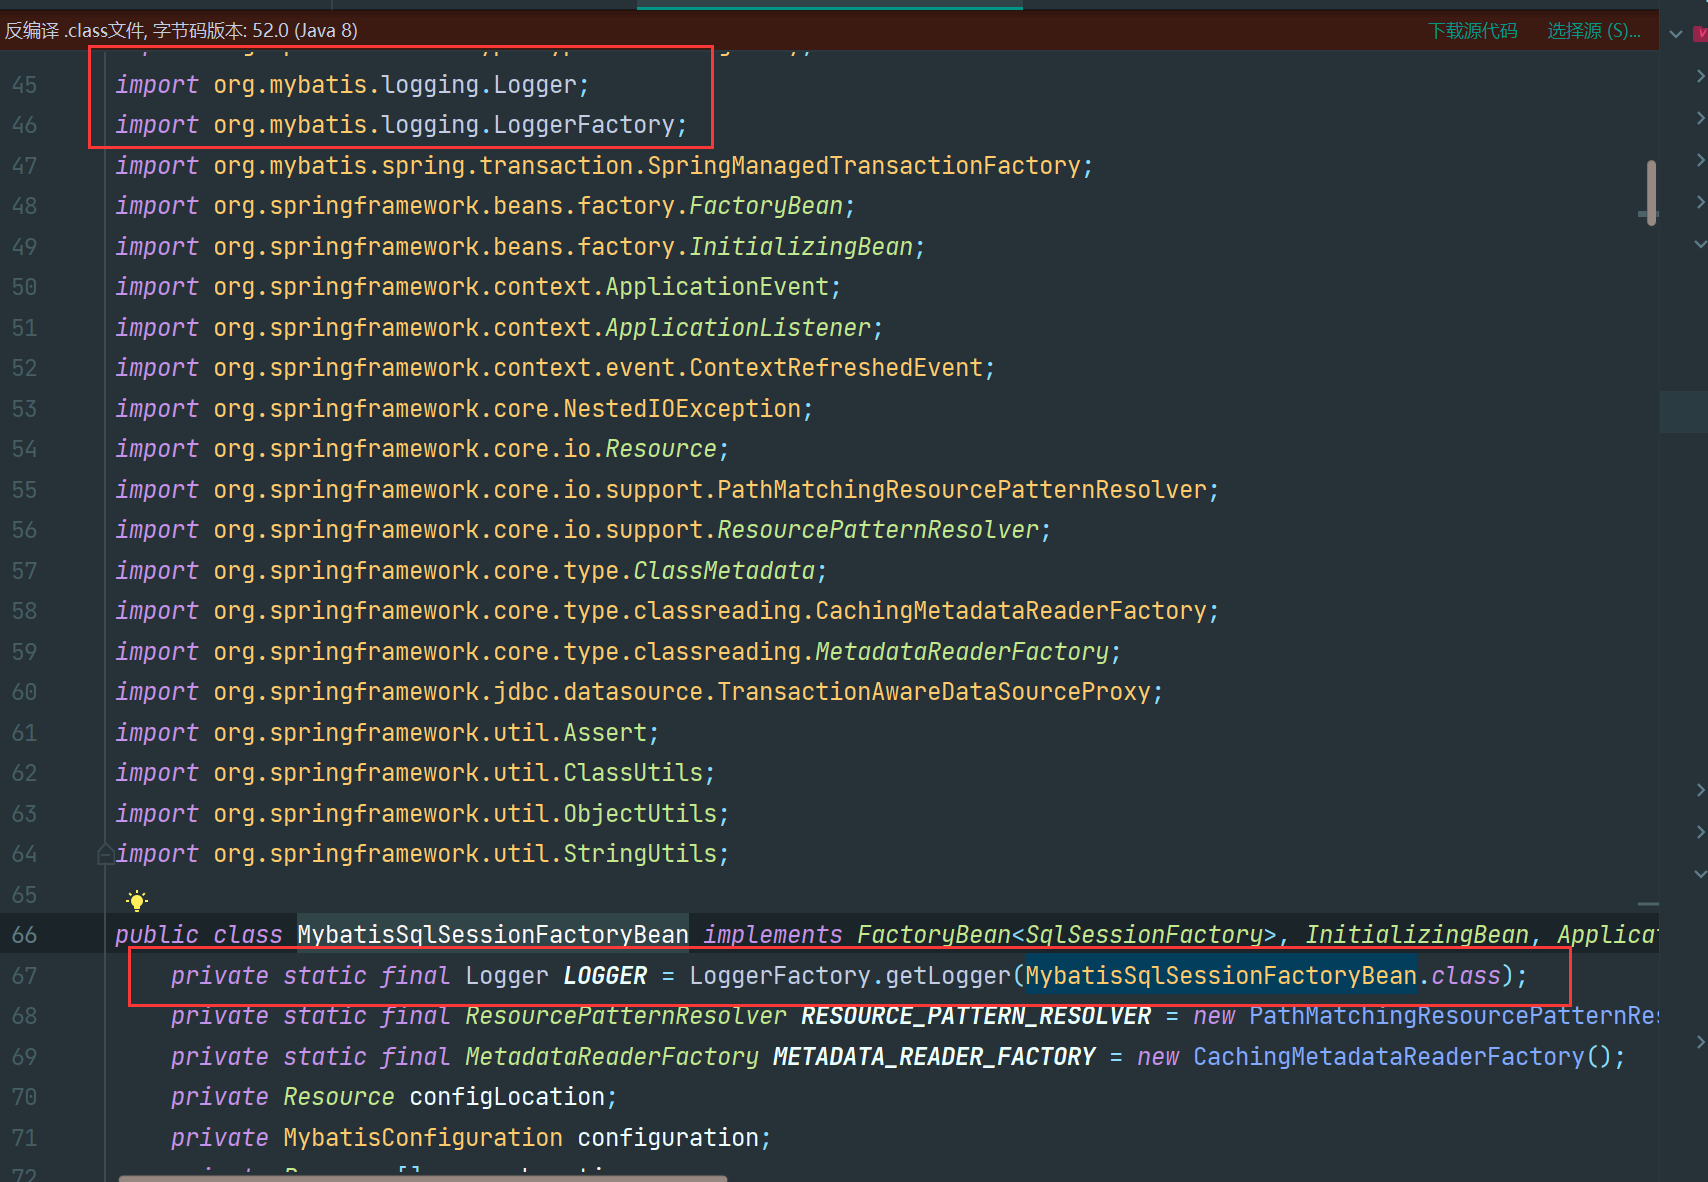The width and height of the screenshot is (1708, 1182).
Task: Click the RESOURCE_PATTERN_RESOLVER constant name
Action: (975, 1016)
